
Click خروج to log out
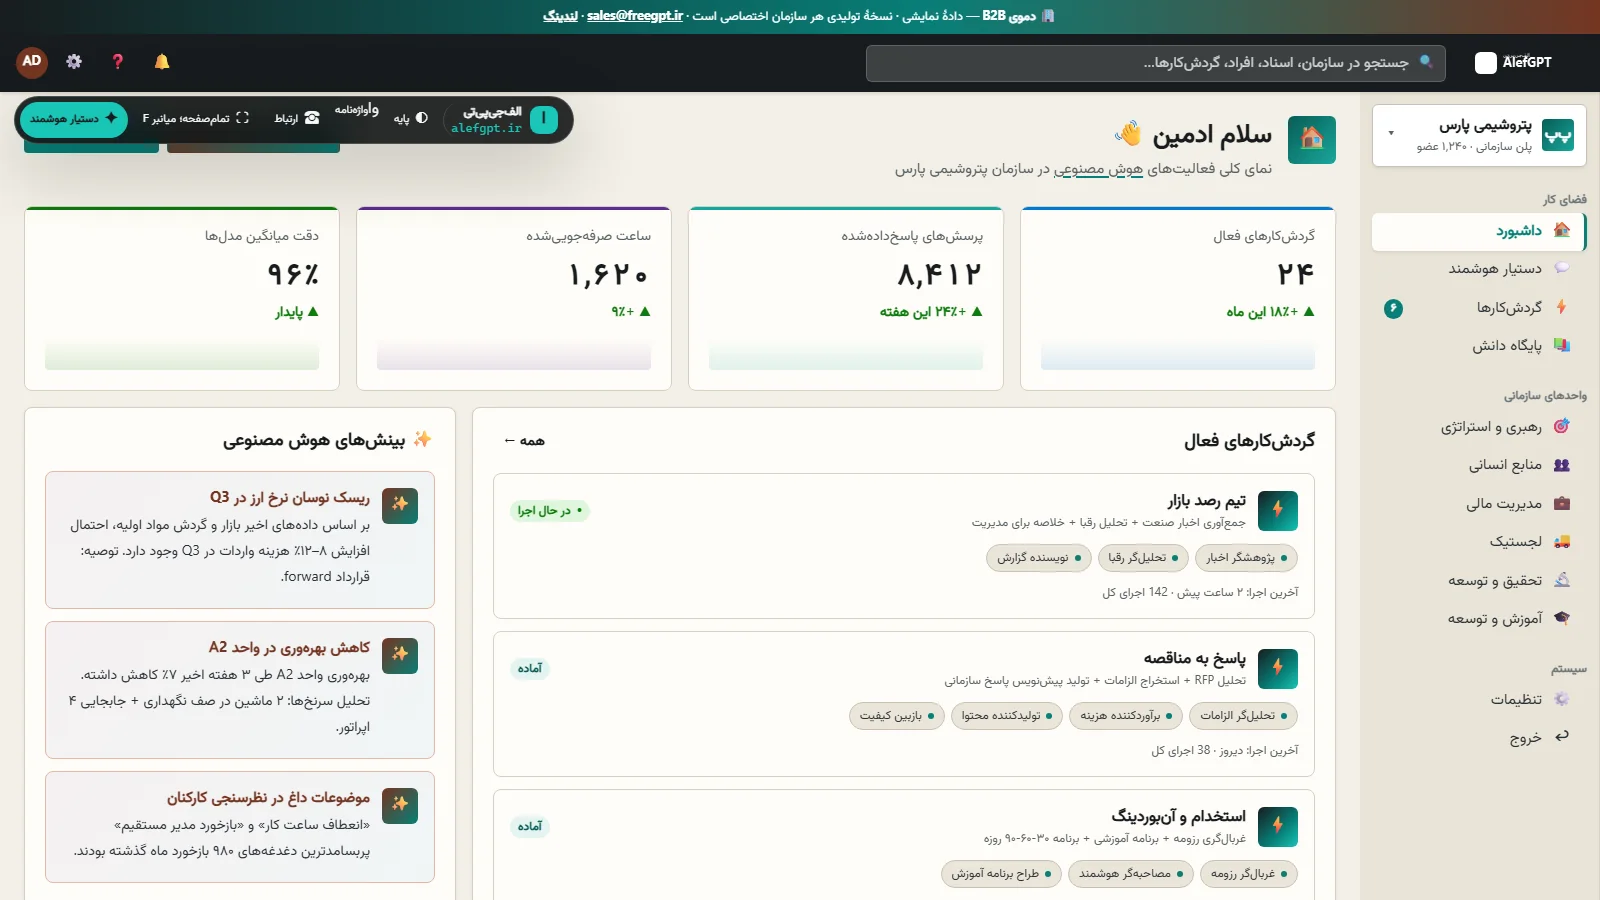pos(1478,738)
